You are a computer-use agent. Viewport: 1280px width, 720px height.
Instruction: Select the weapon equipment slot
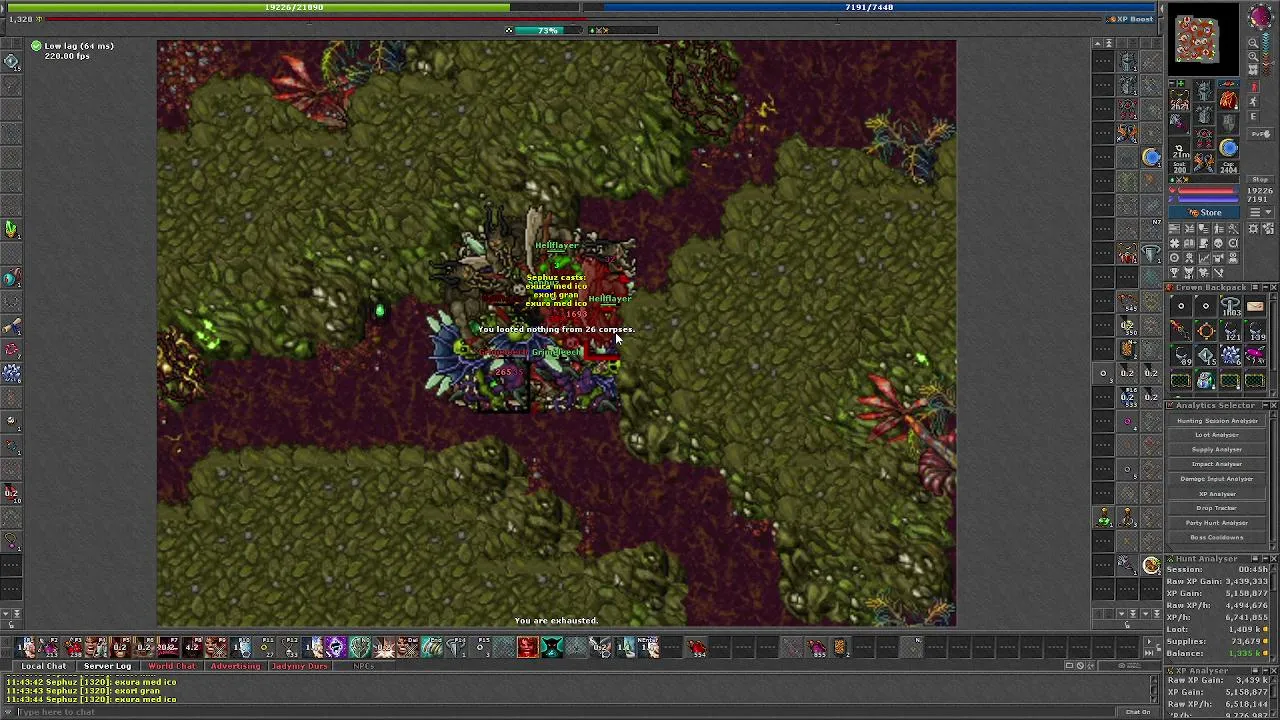pos(1180,124)
